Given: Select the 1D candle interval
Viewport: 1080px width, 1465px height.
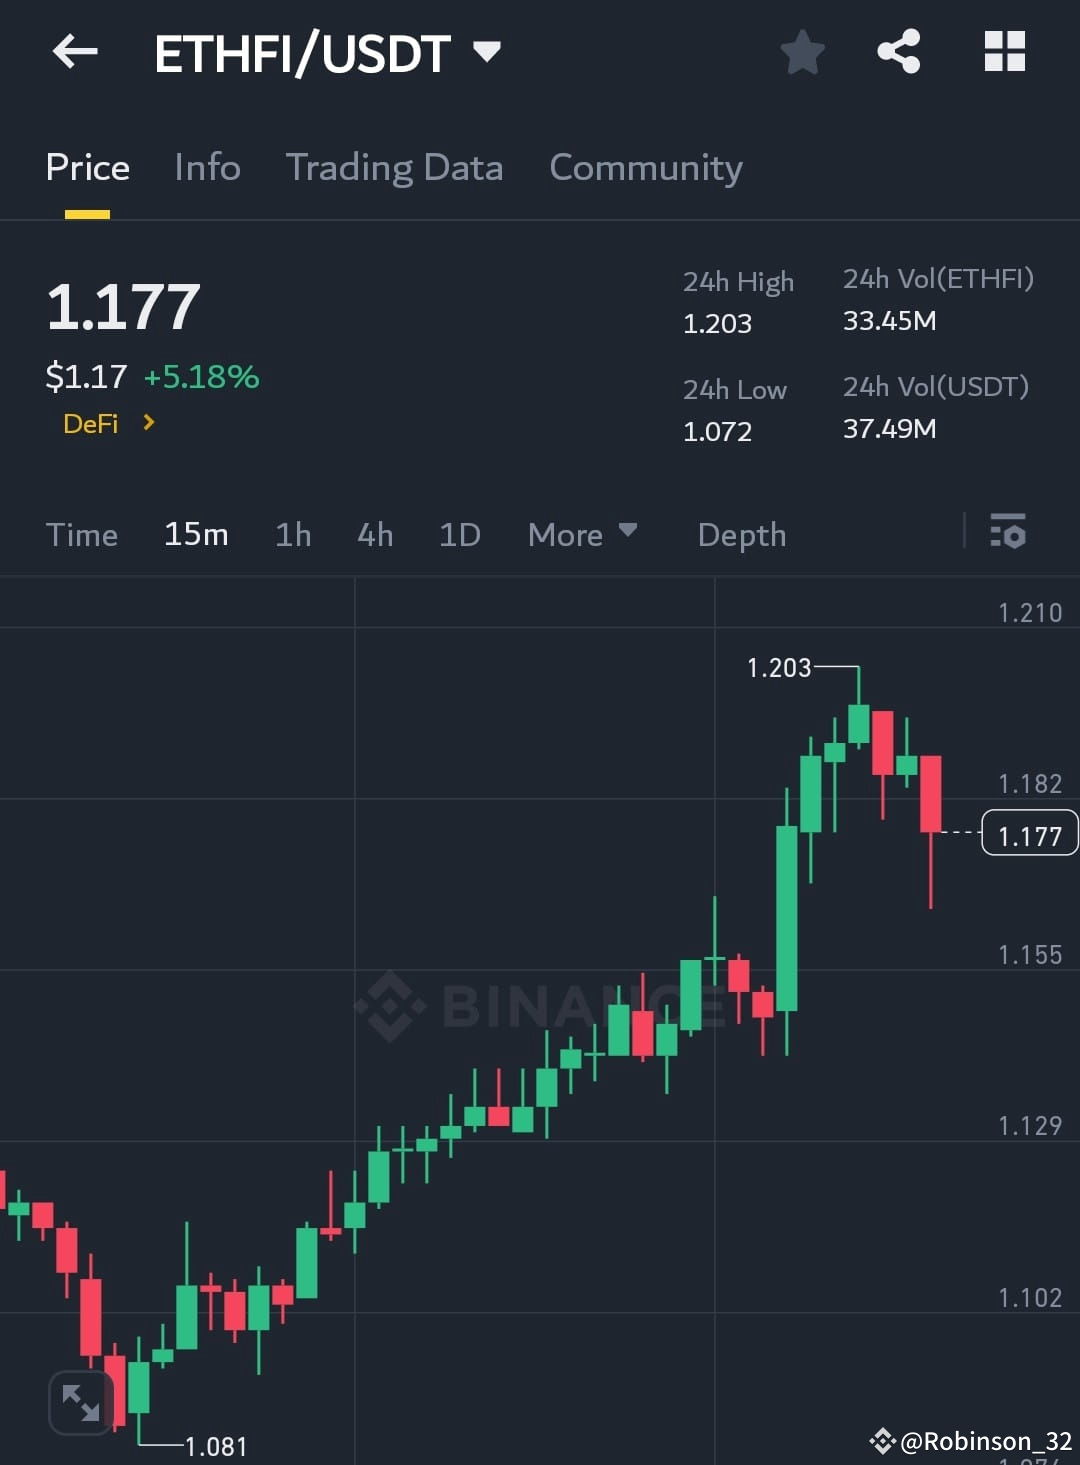Looking at the screenshot, I should [459, 534].
